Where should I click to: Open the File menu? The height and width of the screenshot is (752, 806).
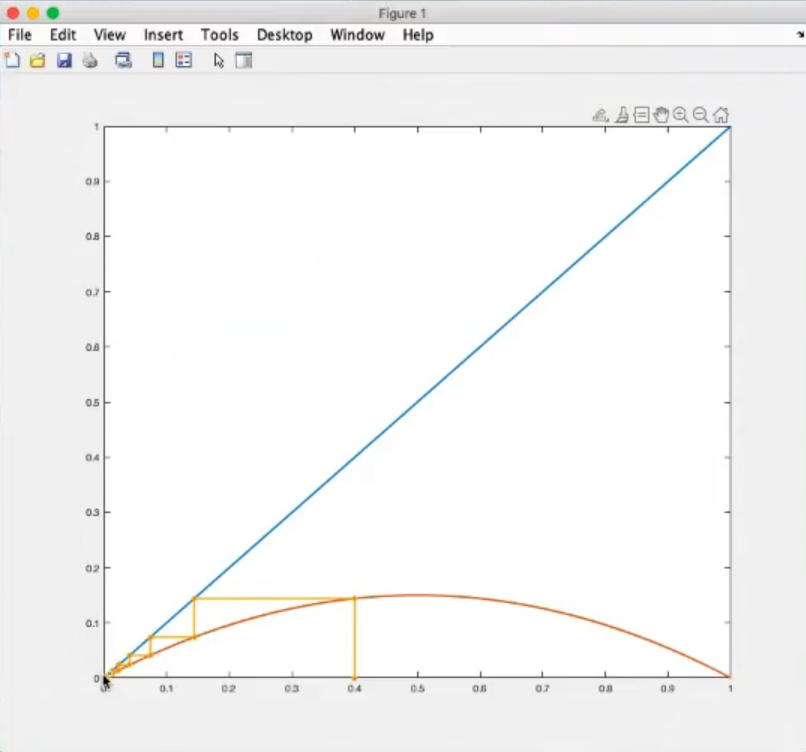tap(20, 35)
